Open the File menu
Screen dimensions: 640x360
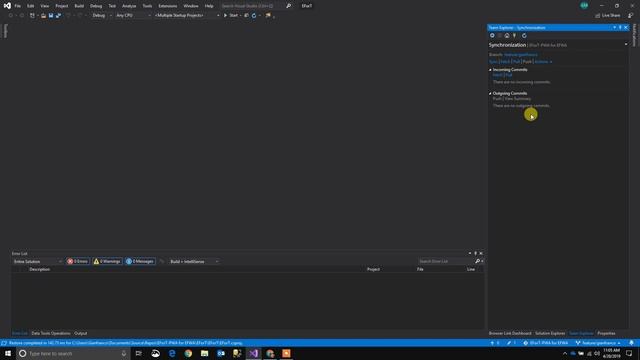(x=18, y=6)
